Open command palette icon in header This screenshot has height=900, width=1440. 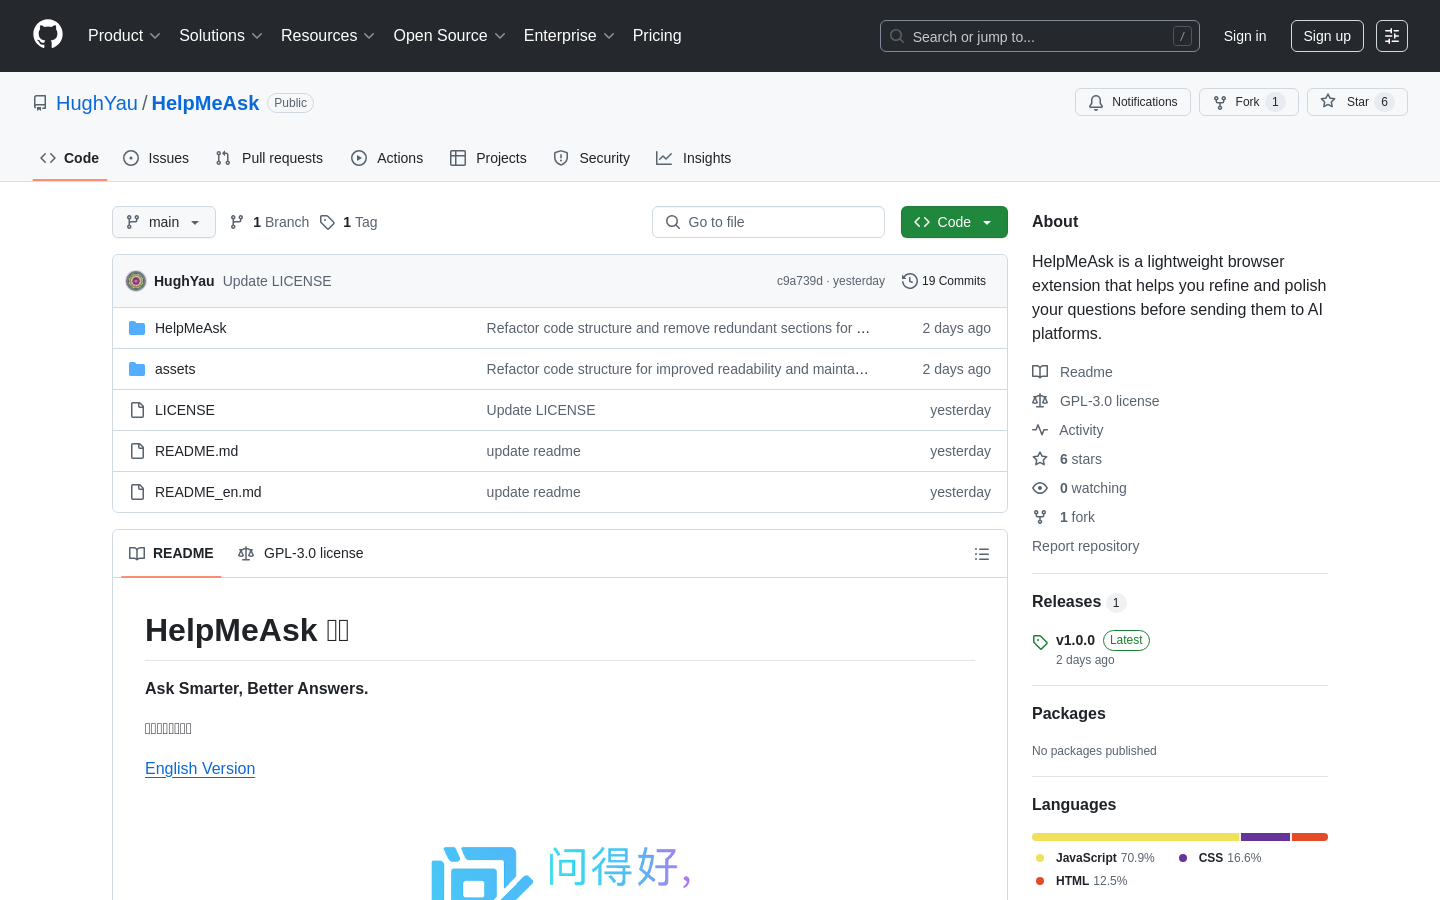(x=1391, y=36)
